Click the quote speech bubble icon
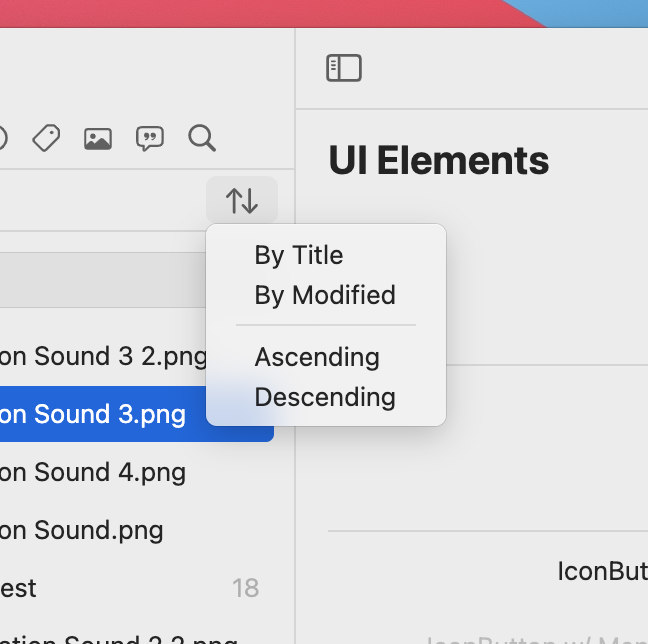 150,138
